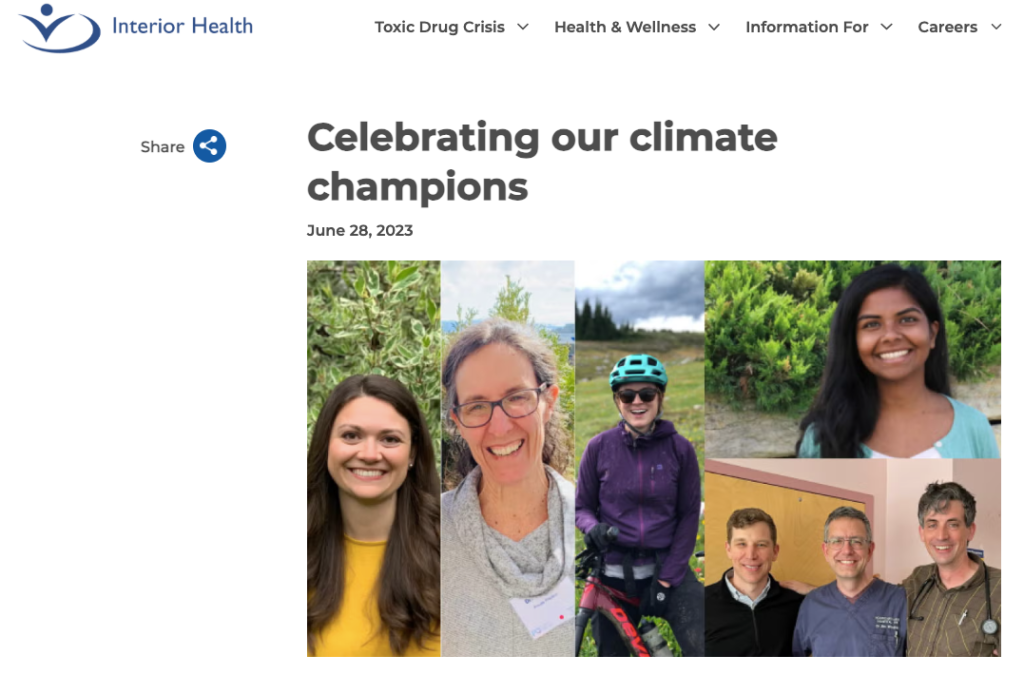Select photo of woman in yellow top

click(373, 458)
